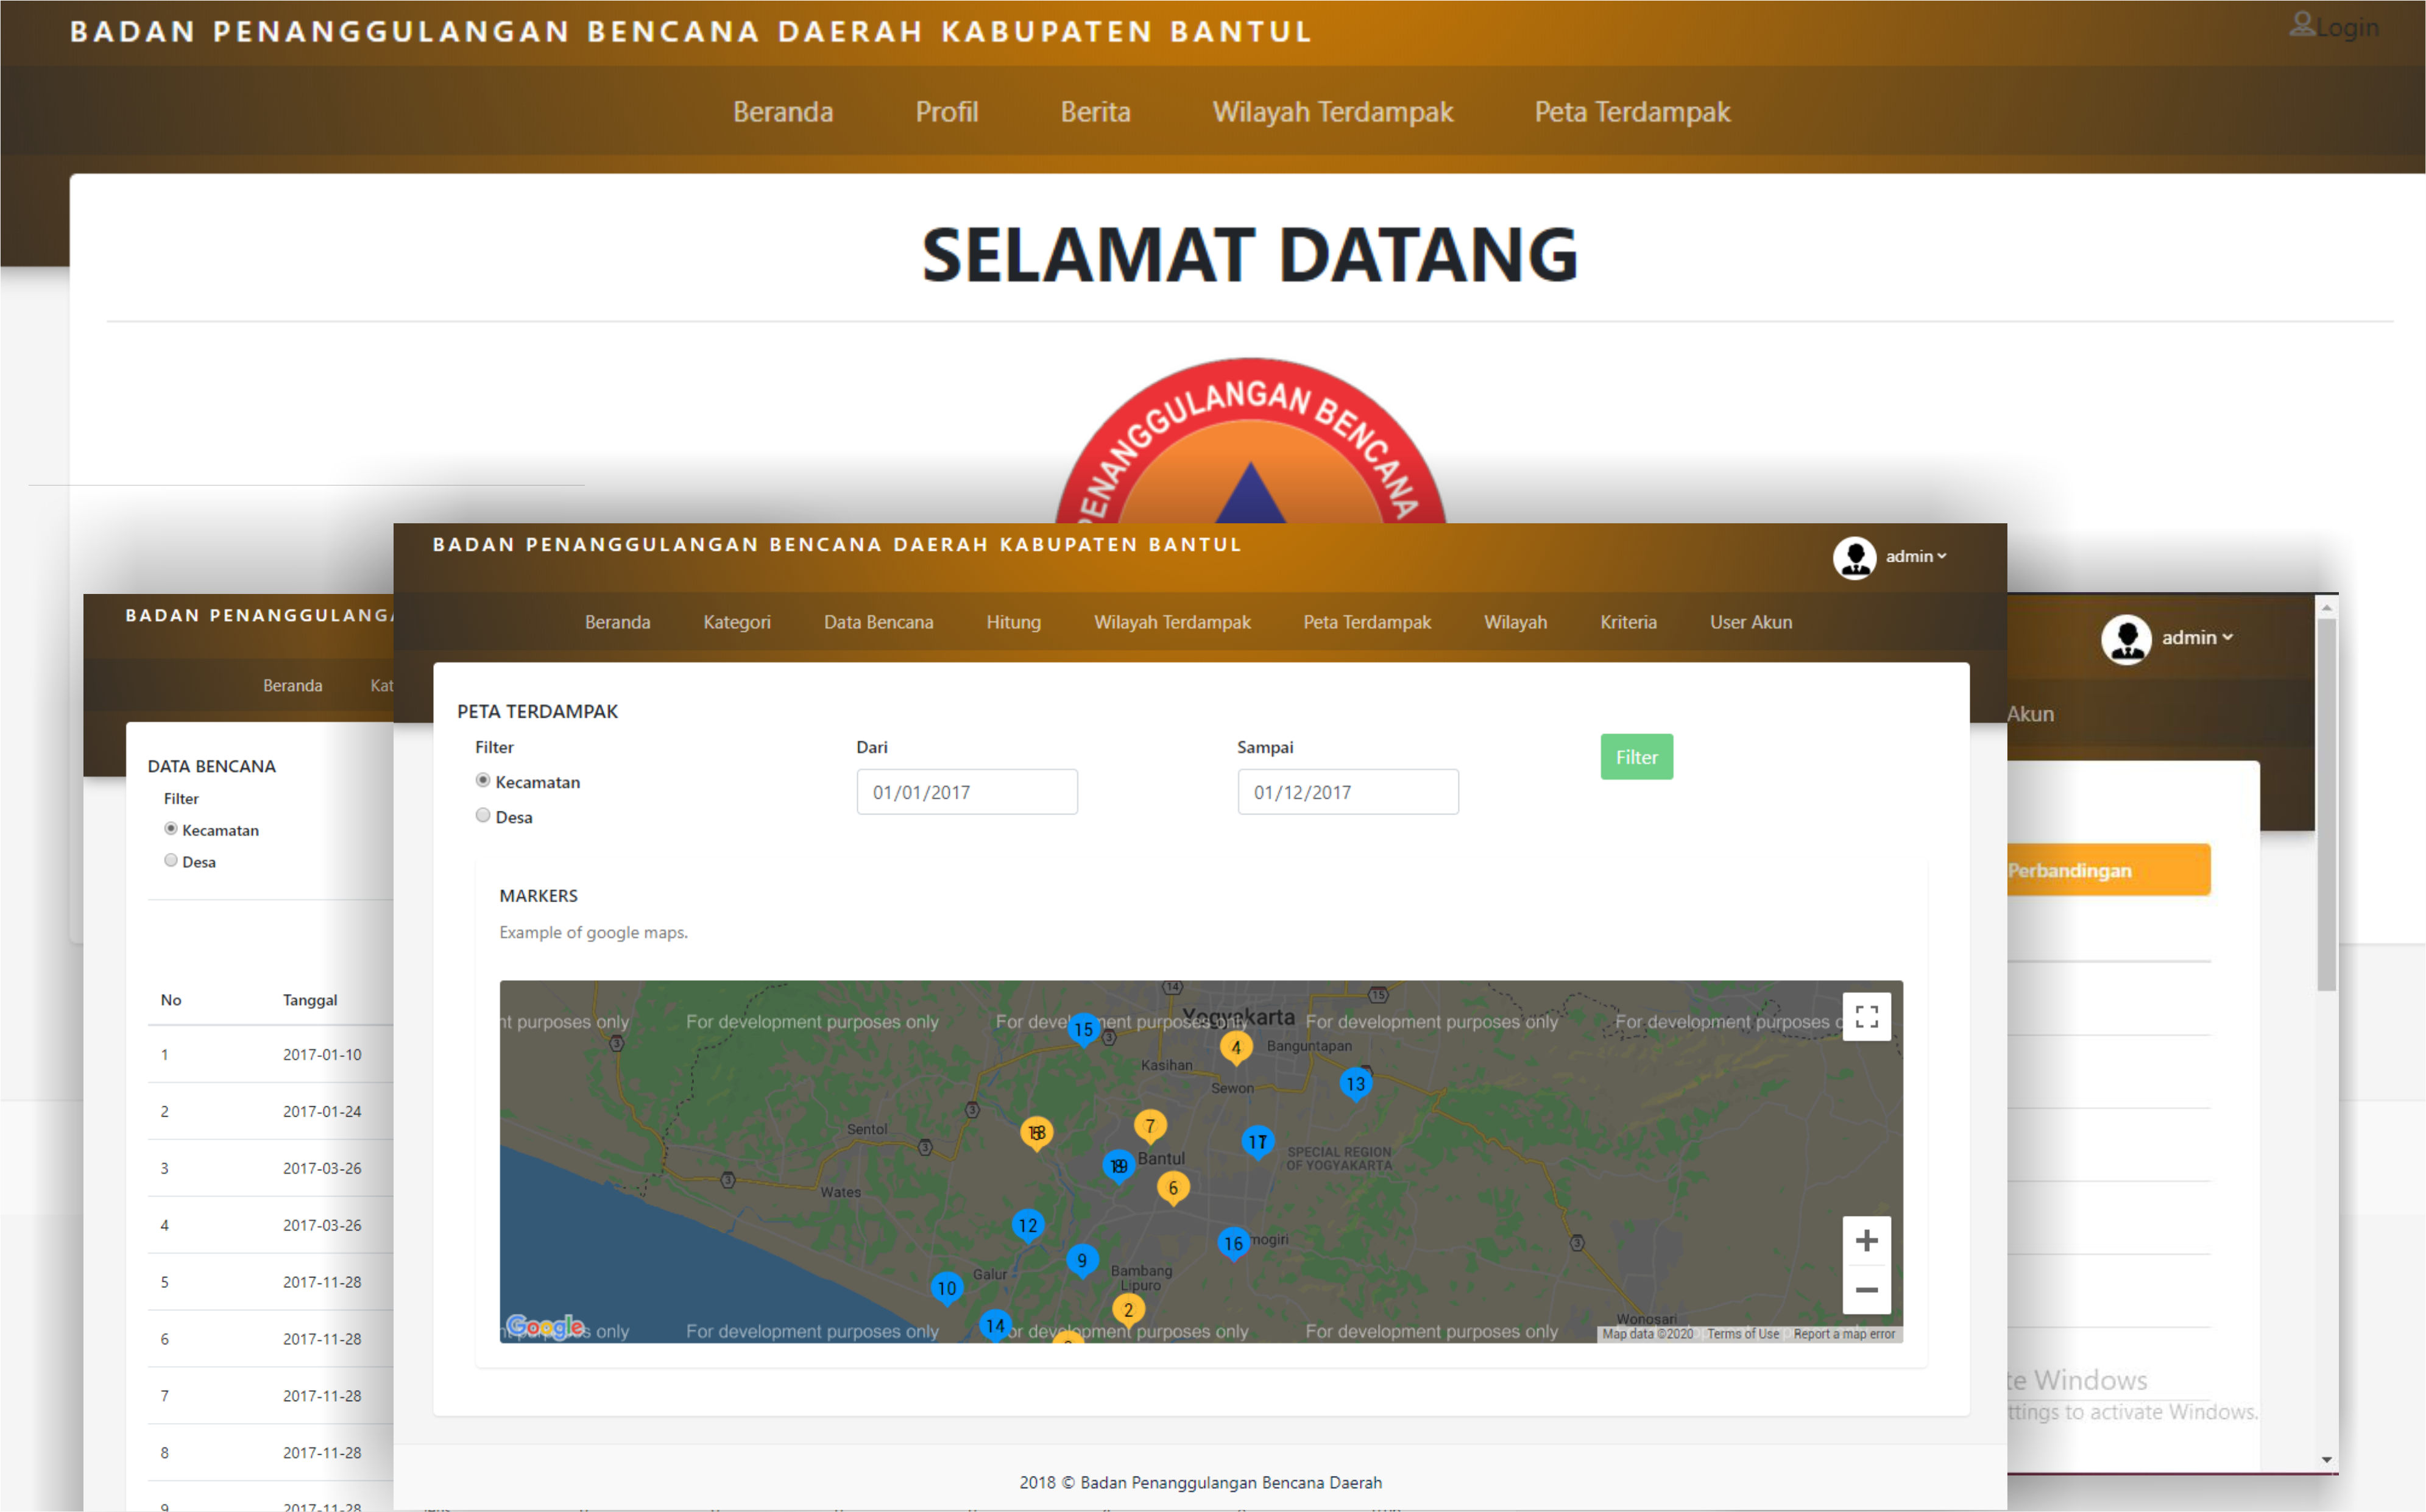Go to Kriteria menu item
The width and height of the screenshot is (2426, 1512).
(1627, 622)
